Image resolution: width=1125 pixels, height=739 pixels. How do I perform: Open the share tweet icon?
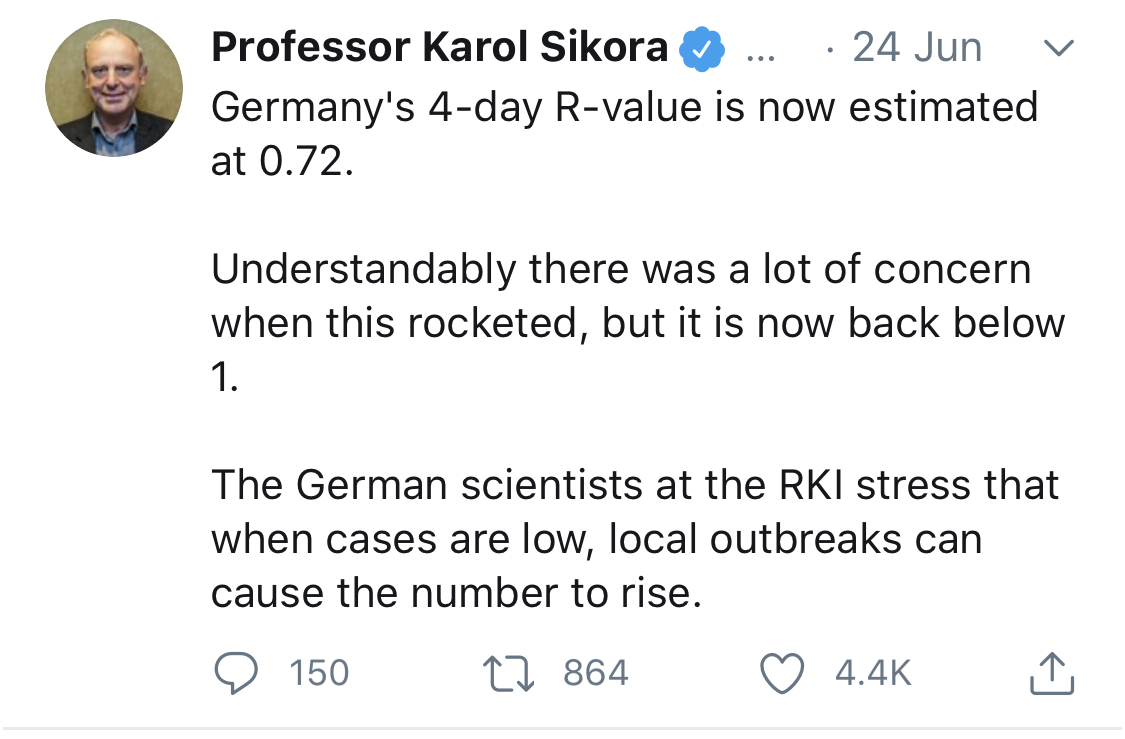point(1051,673)
